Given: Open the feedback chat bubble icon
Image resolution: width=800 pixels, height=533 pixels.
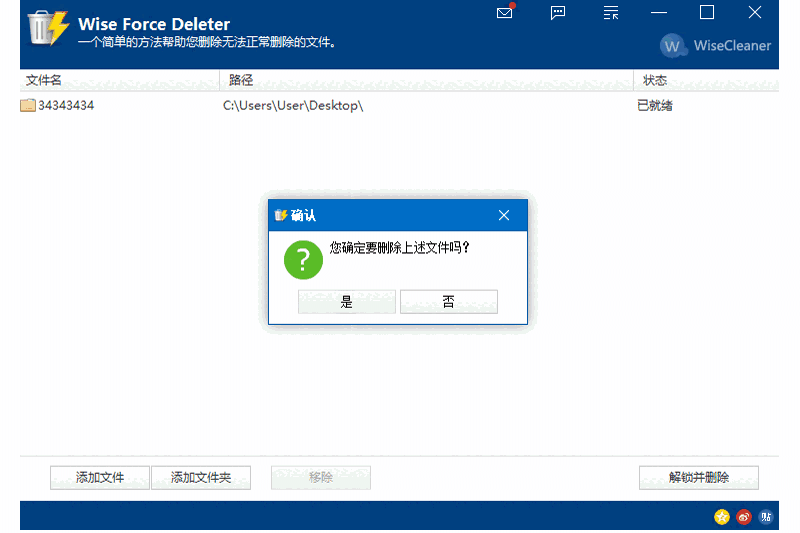Looking at the screenshot, I should (558, 12).
